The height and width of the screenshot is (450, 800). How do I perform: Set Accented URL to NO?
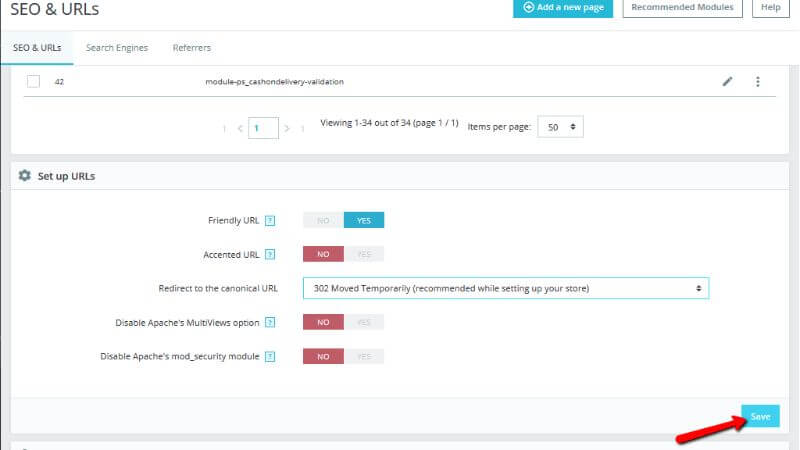(x=323, y=254)
